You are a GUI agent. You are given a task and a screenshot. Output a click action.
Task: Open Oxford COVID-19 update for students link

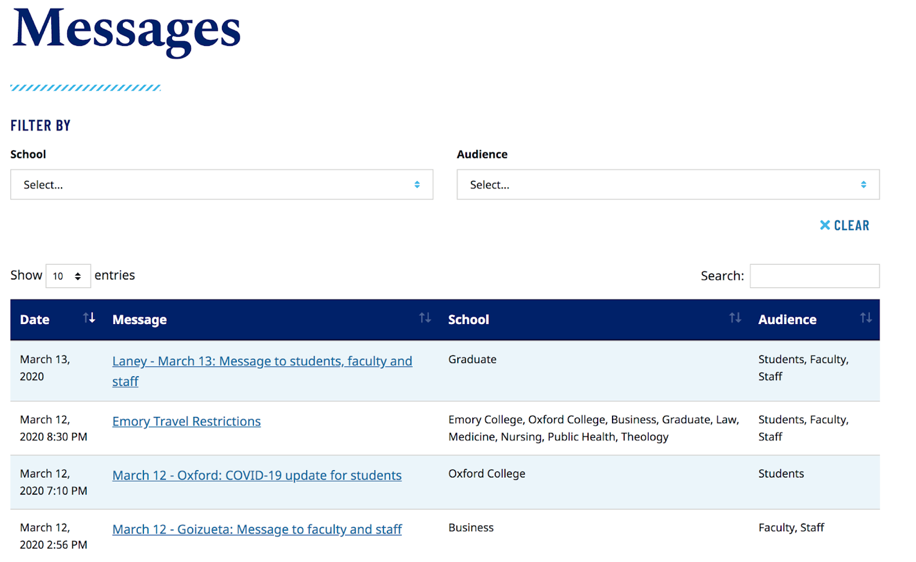coord(256,476)
